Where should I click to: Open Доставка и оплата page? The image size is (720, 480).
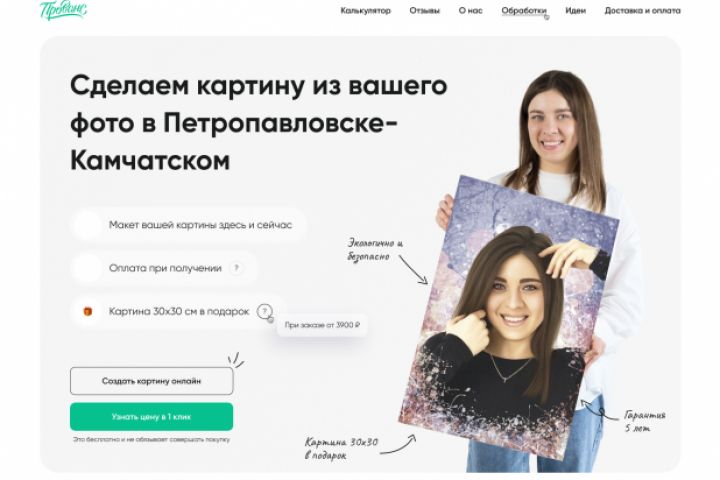pyautogui.click(x=642, y=11)
